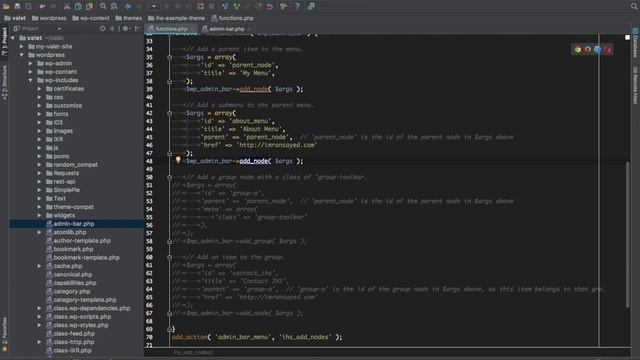Open preview in Safari browser icon
Image resolution: width=640 pixels, height=360 pixels.
point(598,50)
